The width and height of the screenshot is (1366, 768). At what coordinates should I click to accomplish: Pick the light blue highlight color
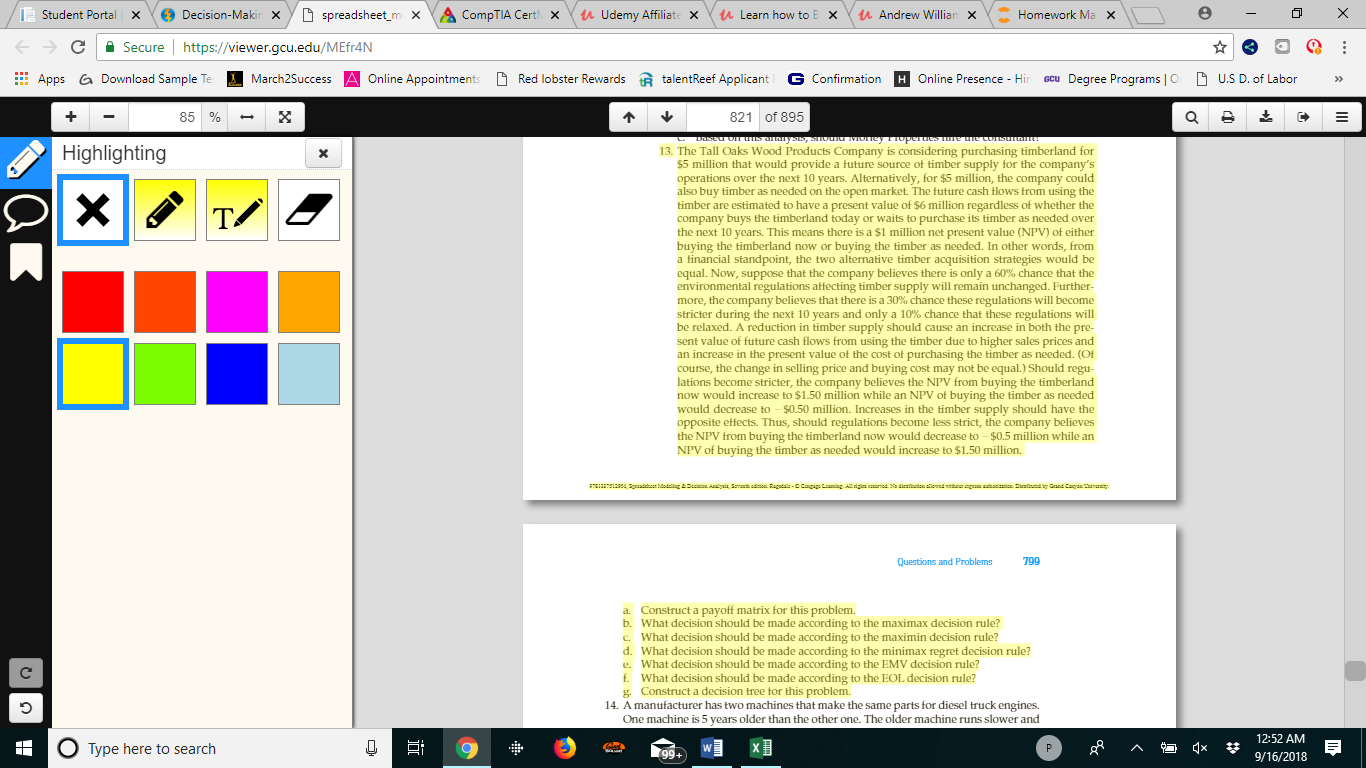pos(309,374)
